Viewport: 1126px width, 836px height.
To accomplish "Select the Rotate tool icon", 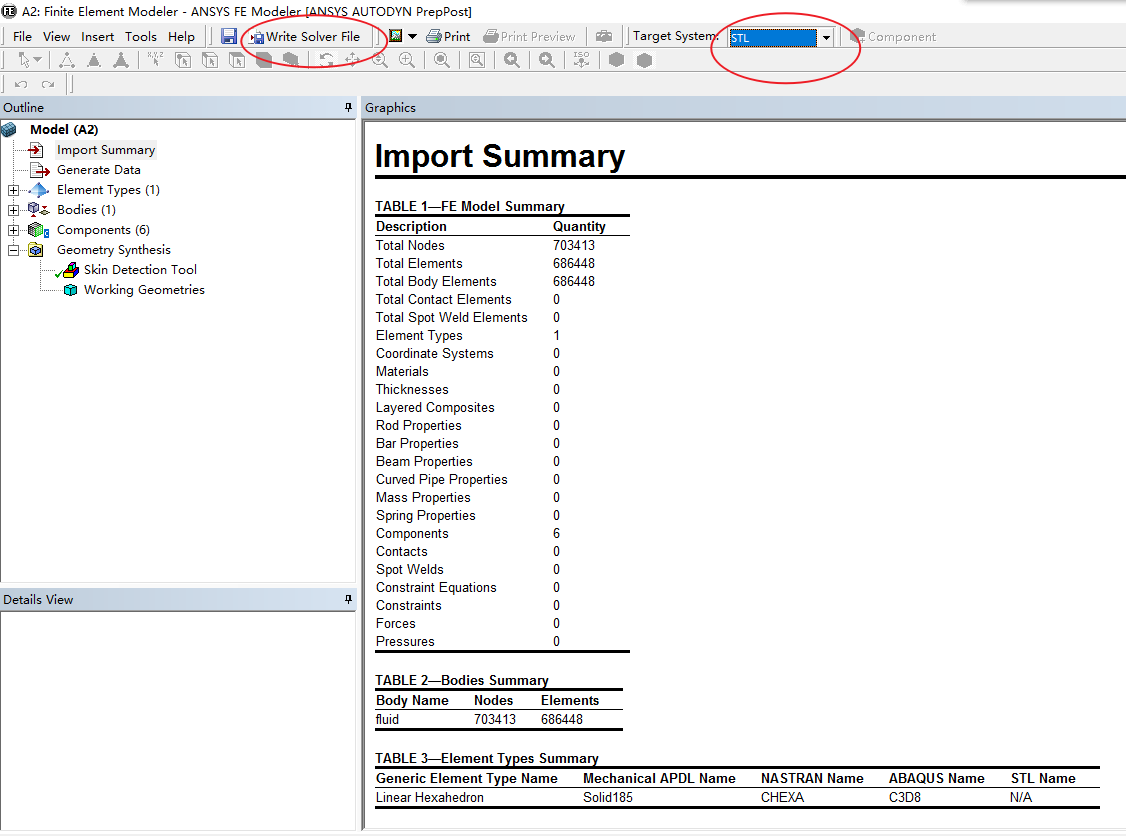I will tap(326, 60).
